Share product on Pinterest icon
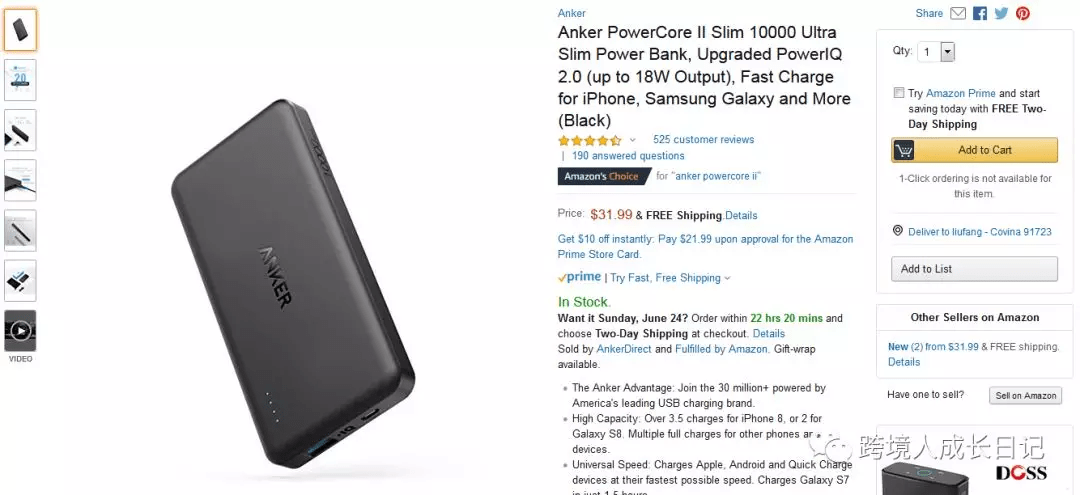1080x495 pixels. (x=1023, y=13)
